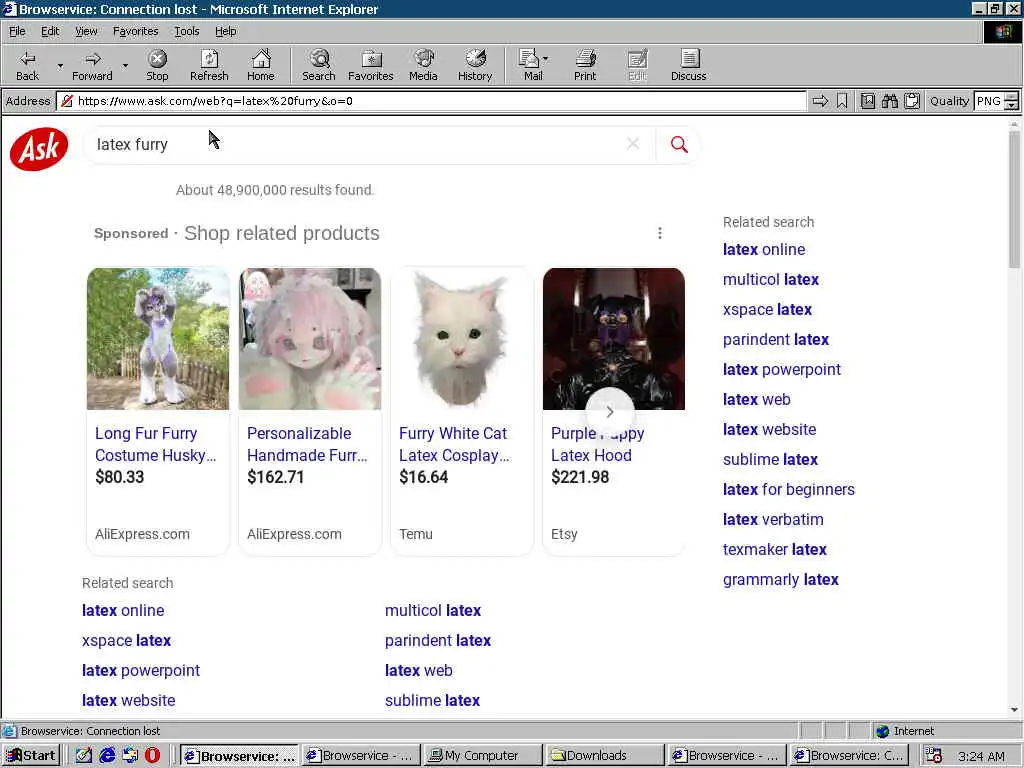Open the "texmaker latex" related search
This screenshot has height=768, width=1024.
775,549
